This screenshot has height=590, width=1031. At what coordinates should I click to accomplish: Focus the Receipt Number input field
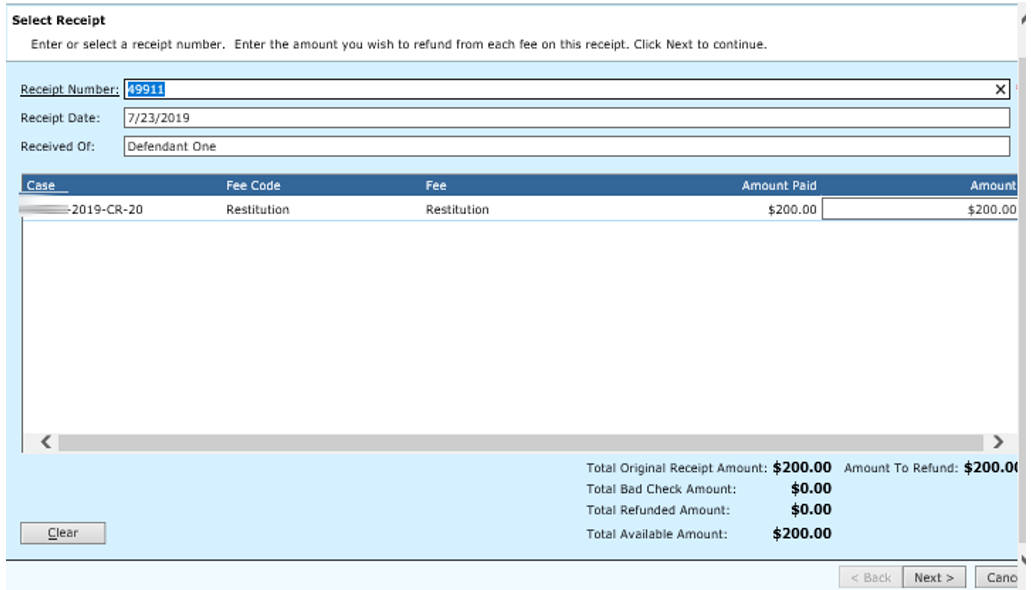coord(560,90)
